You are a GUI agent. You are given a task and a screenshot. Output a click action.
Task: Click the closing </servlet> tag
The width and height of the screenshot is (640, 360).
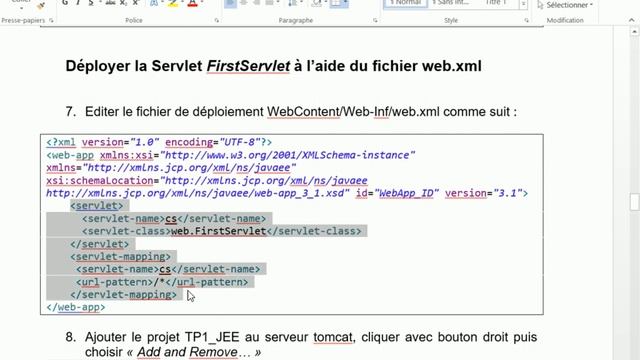100,244
